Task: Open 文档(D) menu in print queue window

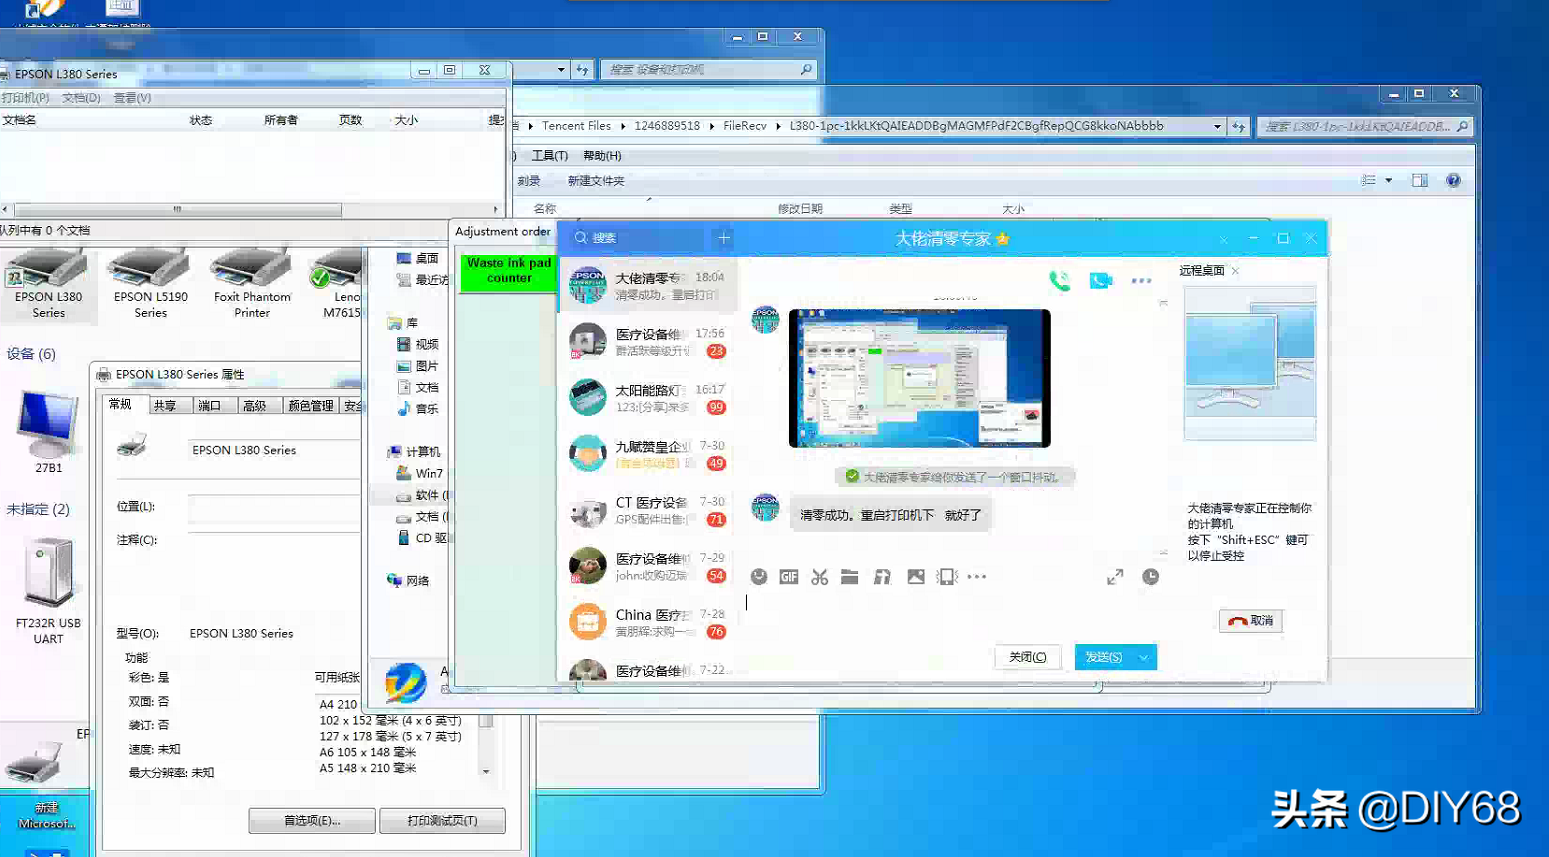Action: 81,98
